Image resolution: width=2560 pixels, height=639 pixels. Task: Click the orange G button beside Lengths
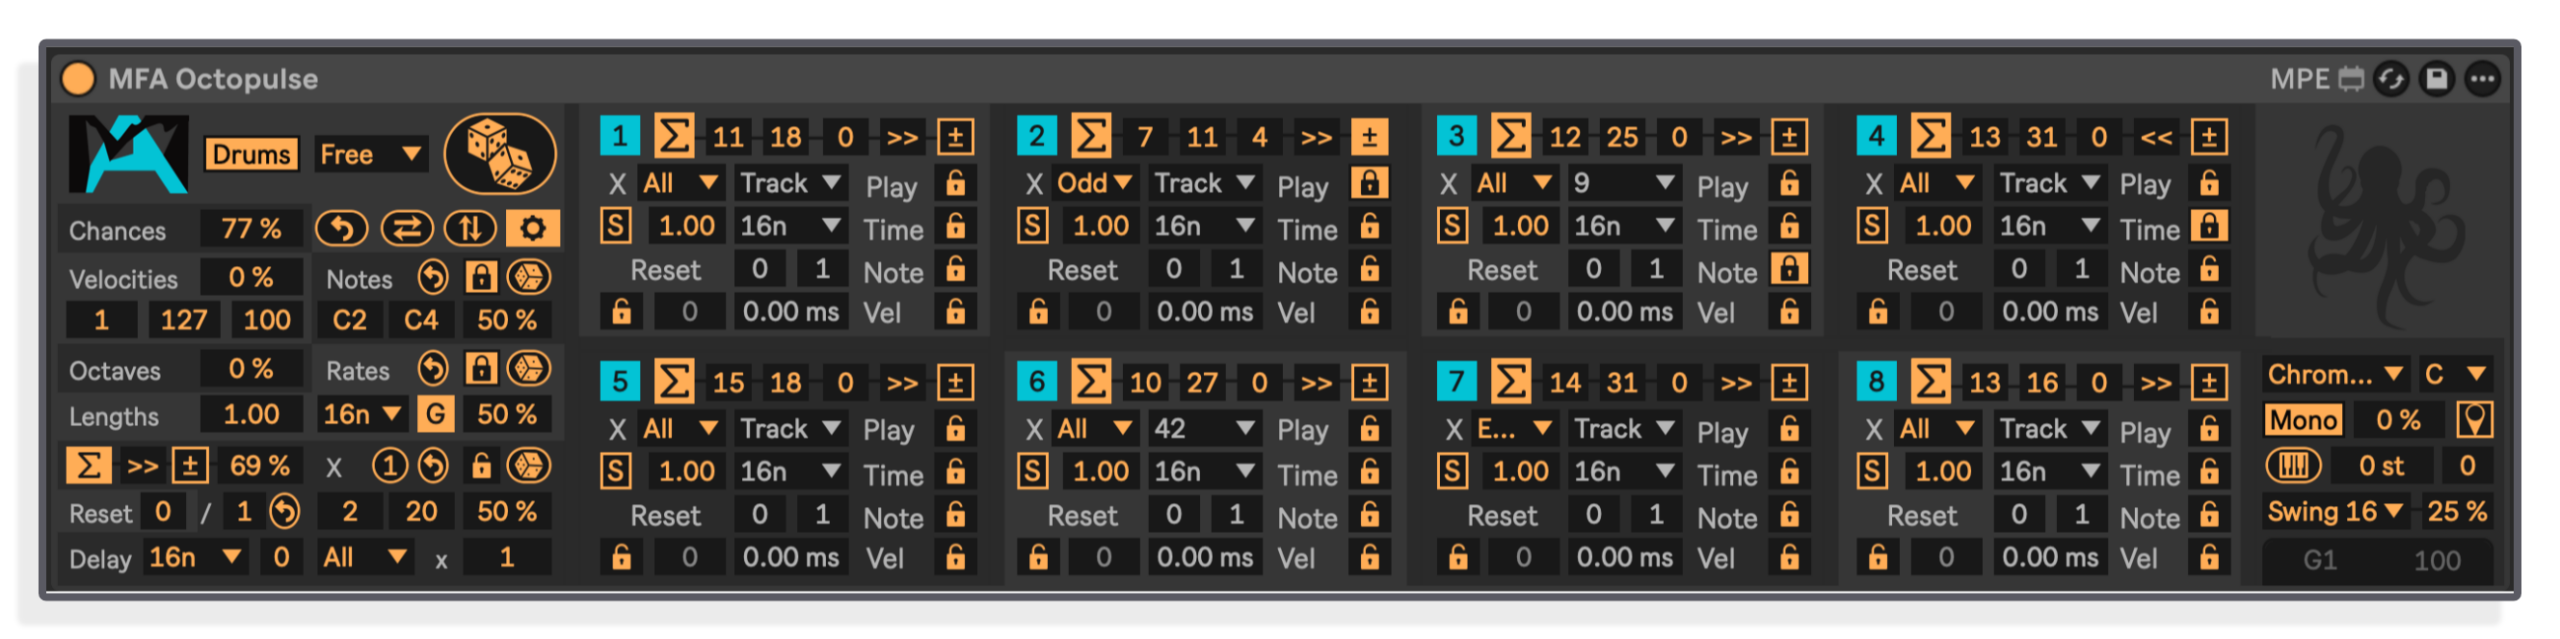[435, 414]
